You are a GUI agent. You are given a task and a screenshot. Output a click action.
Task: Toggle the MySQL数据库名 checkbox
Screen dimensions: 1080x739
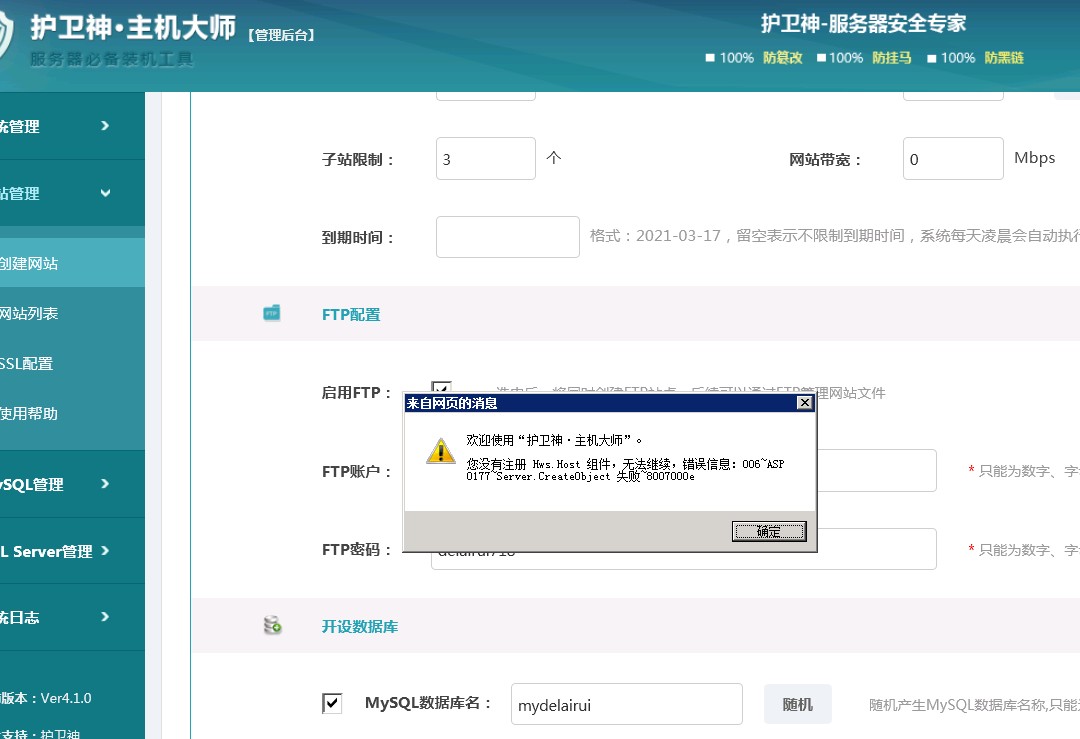332,703
